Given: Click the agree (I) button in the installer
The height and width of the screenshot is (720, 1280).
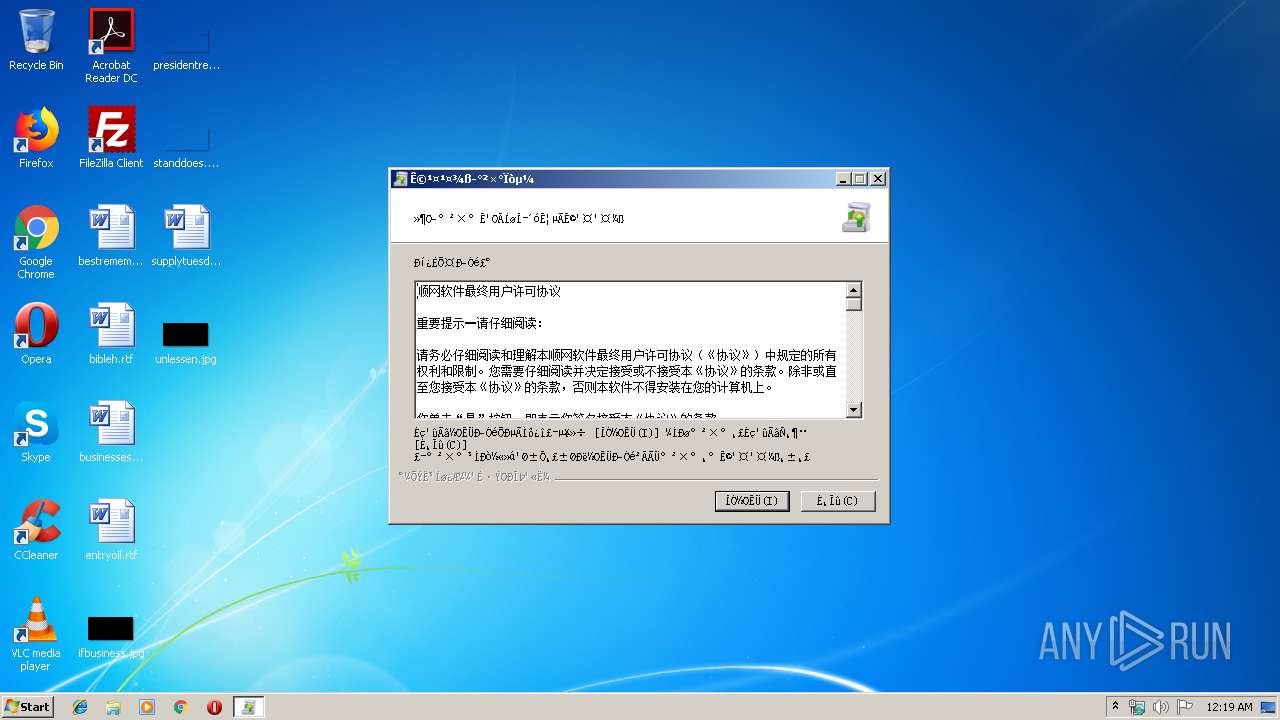Looking at the screenshot, I should [x=752, y=501].
